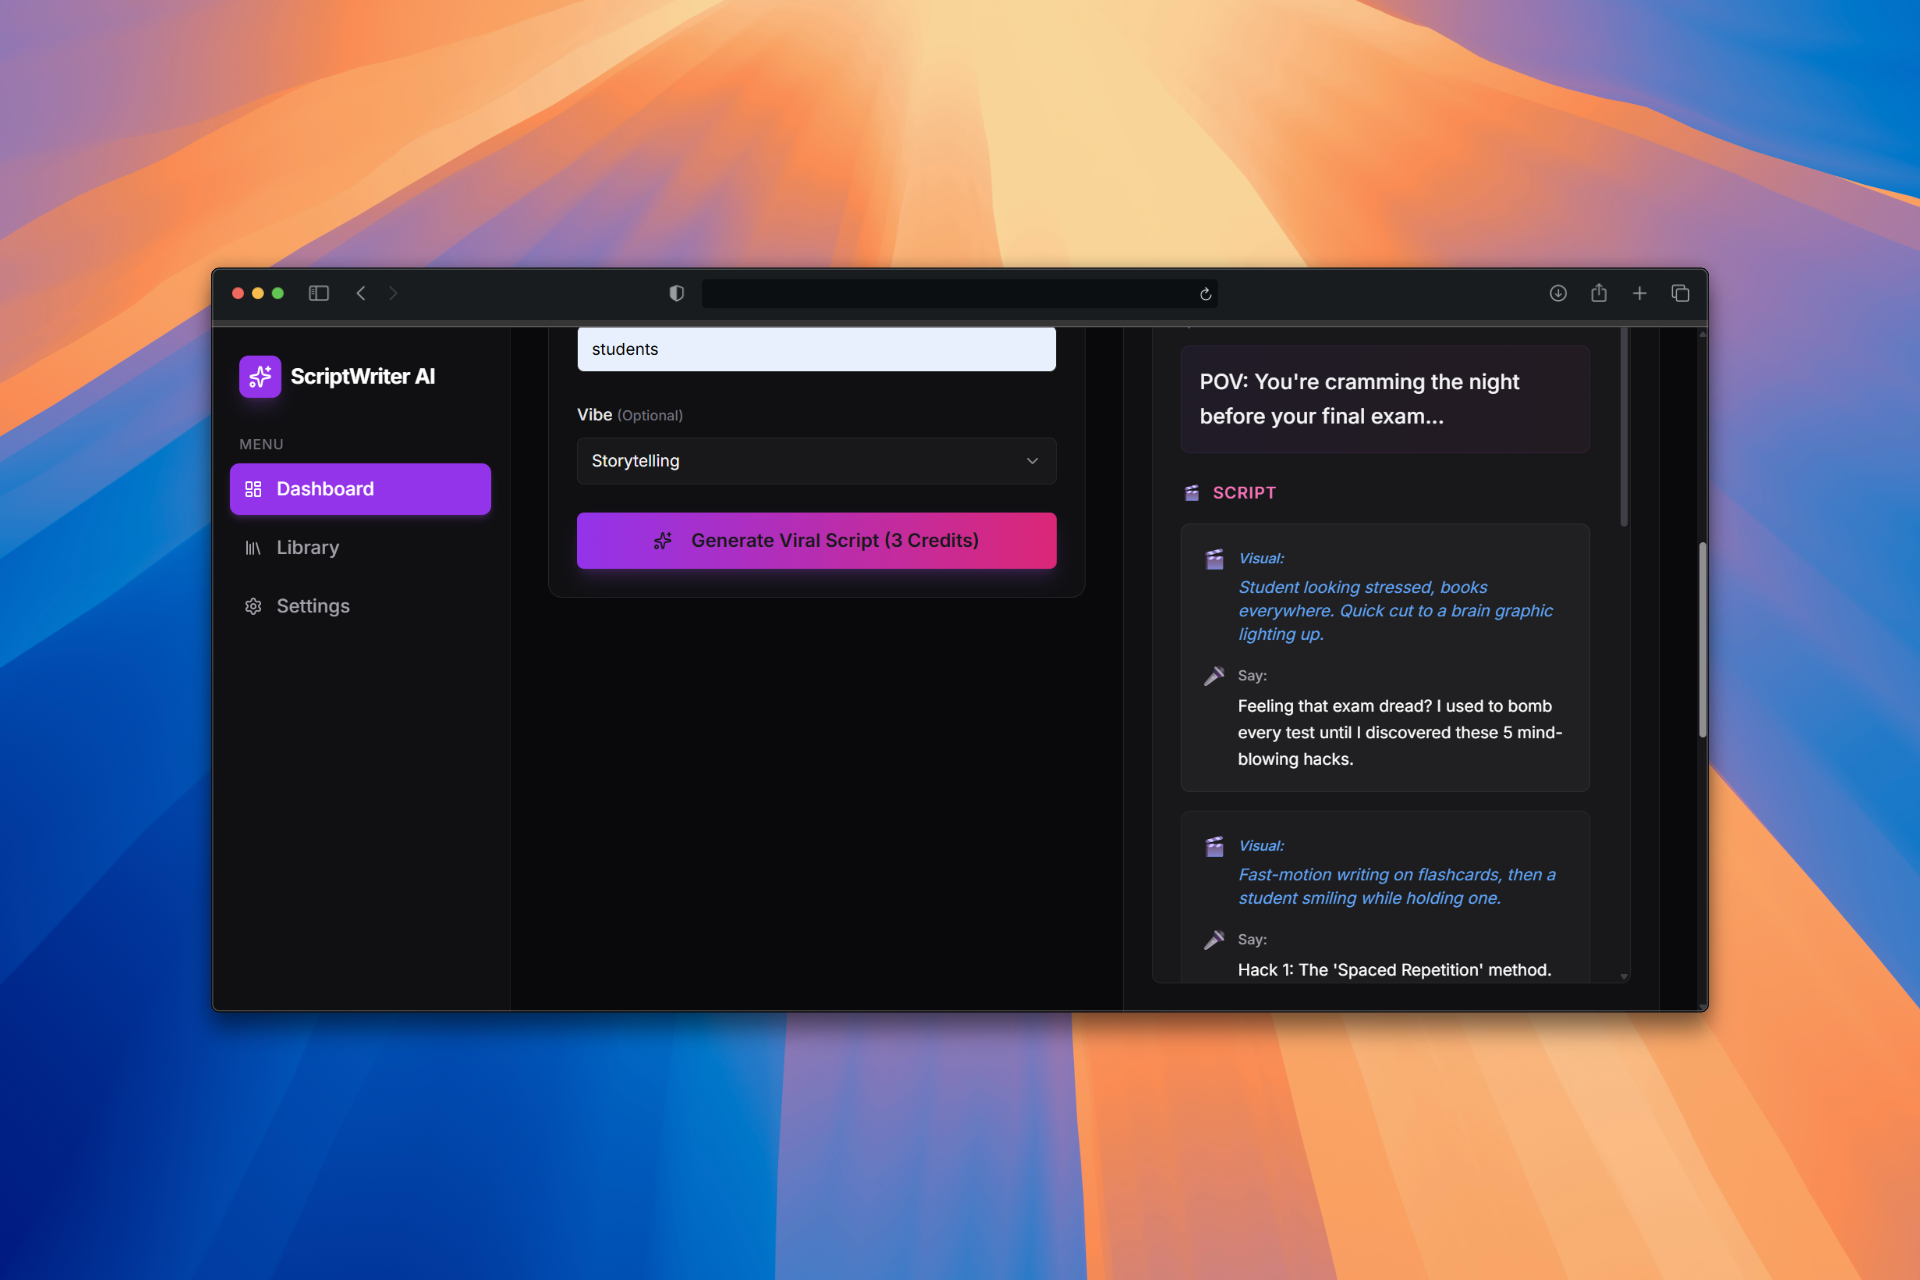
Task: Select Dashboard in the MENU list
Action: tap(324, 489)
